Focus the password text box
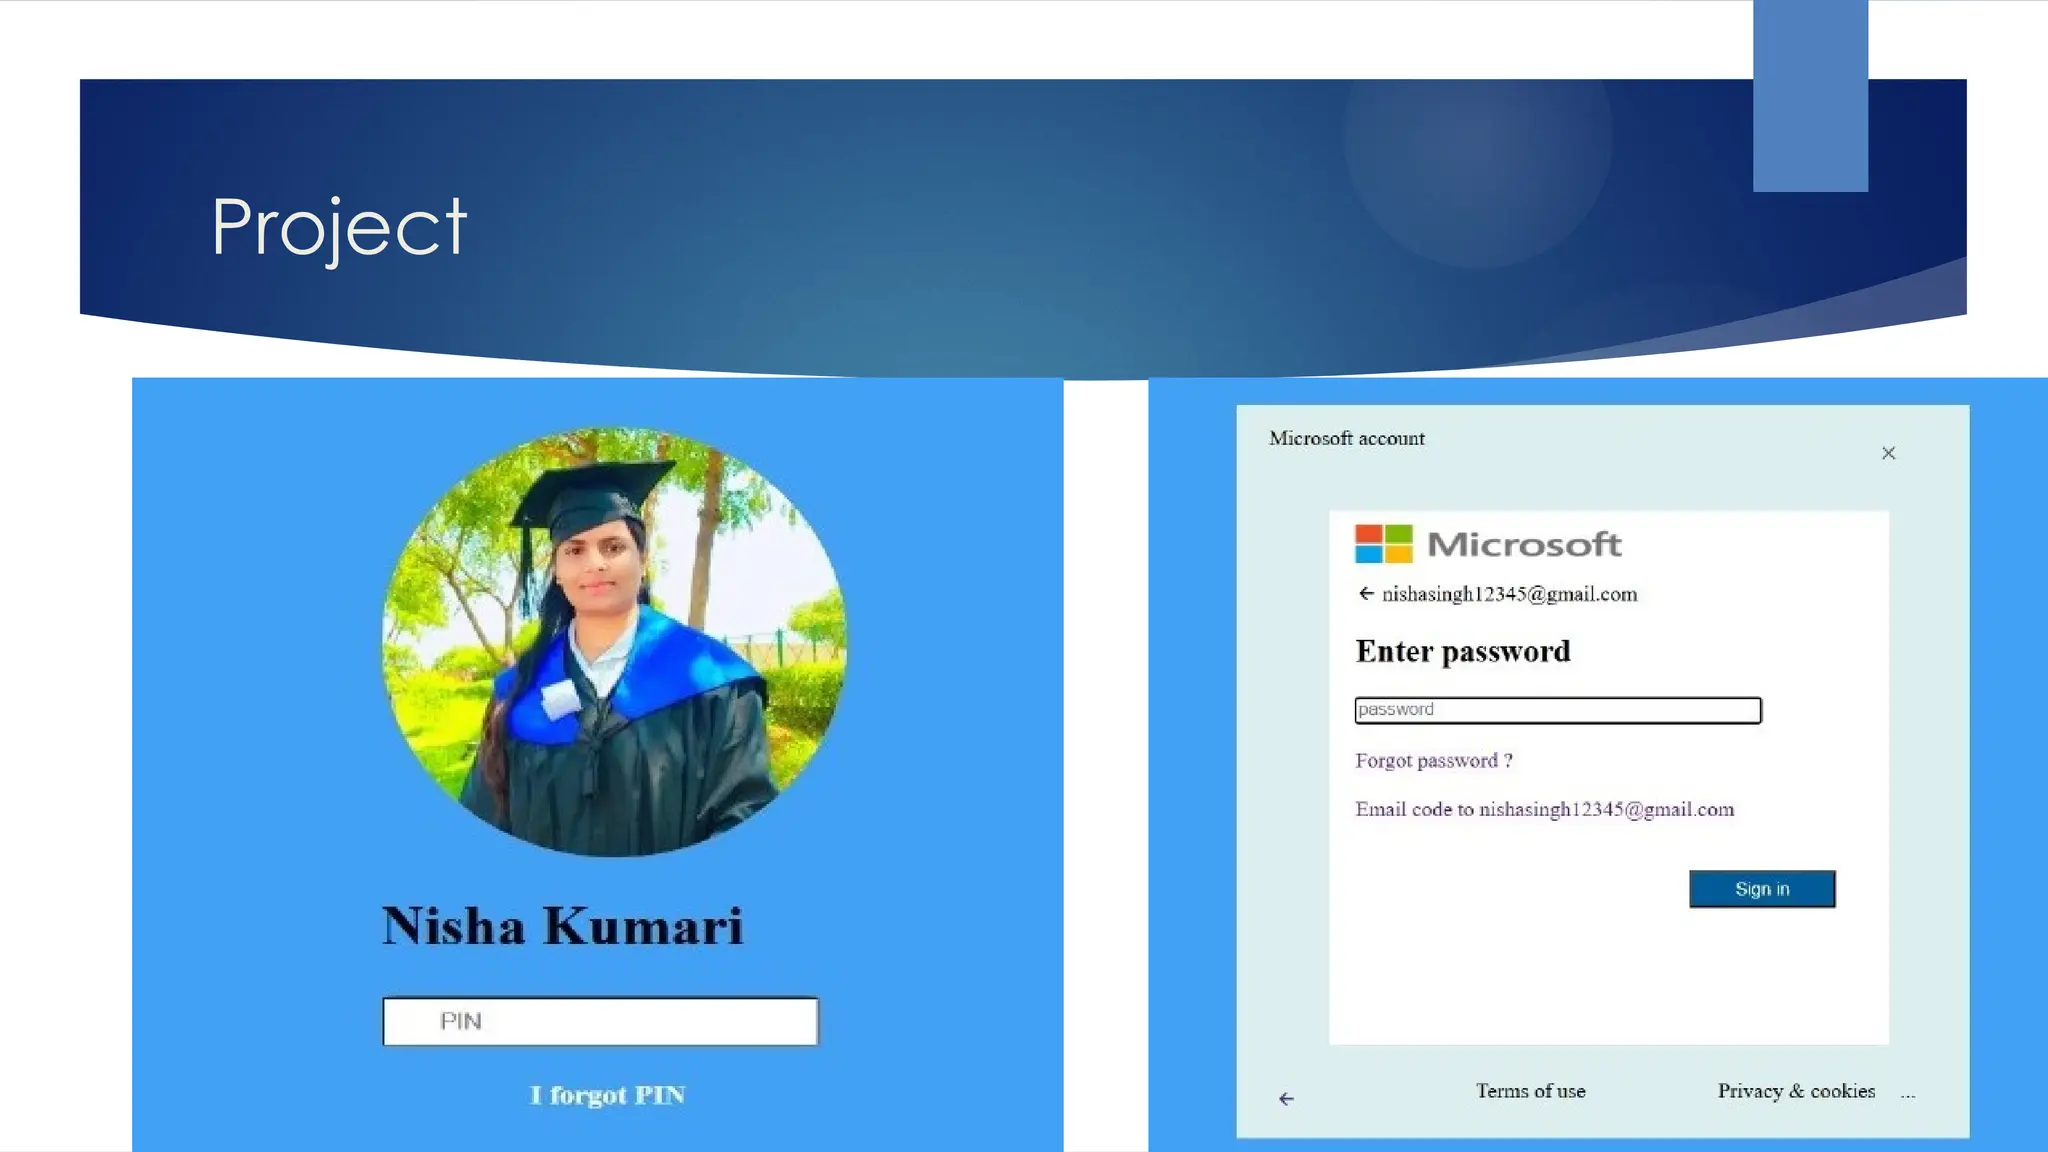Screen dimensions: 2048x1152 [1557, 710]
